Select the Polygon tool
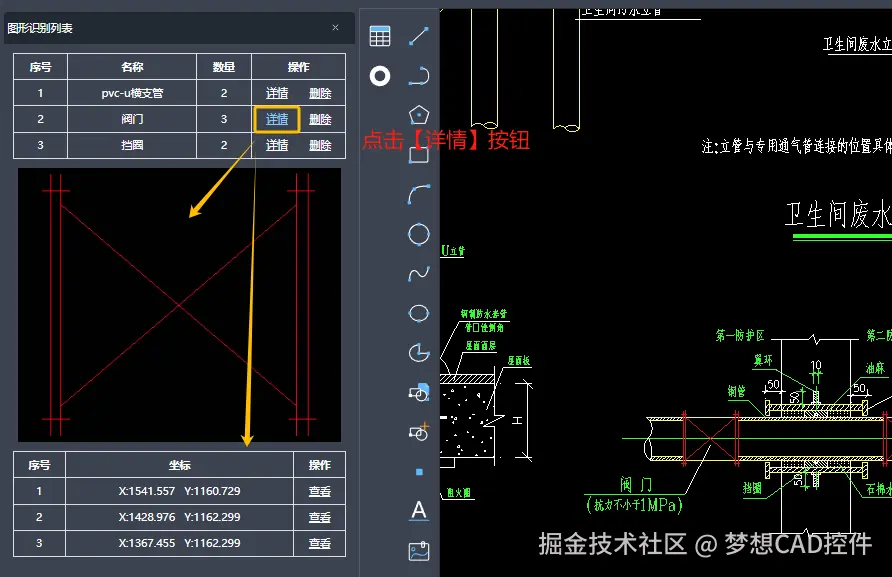892x577 pixels. [419, 115]
